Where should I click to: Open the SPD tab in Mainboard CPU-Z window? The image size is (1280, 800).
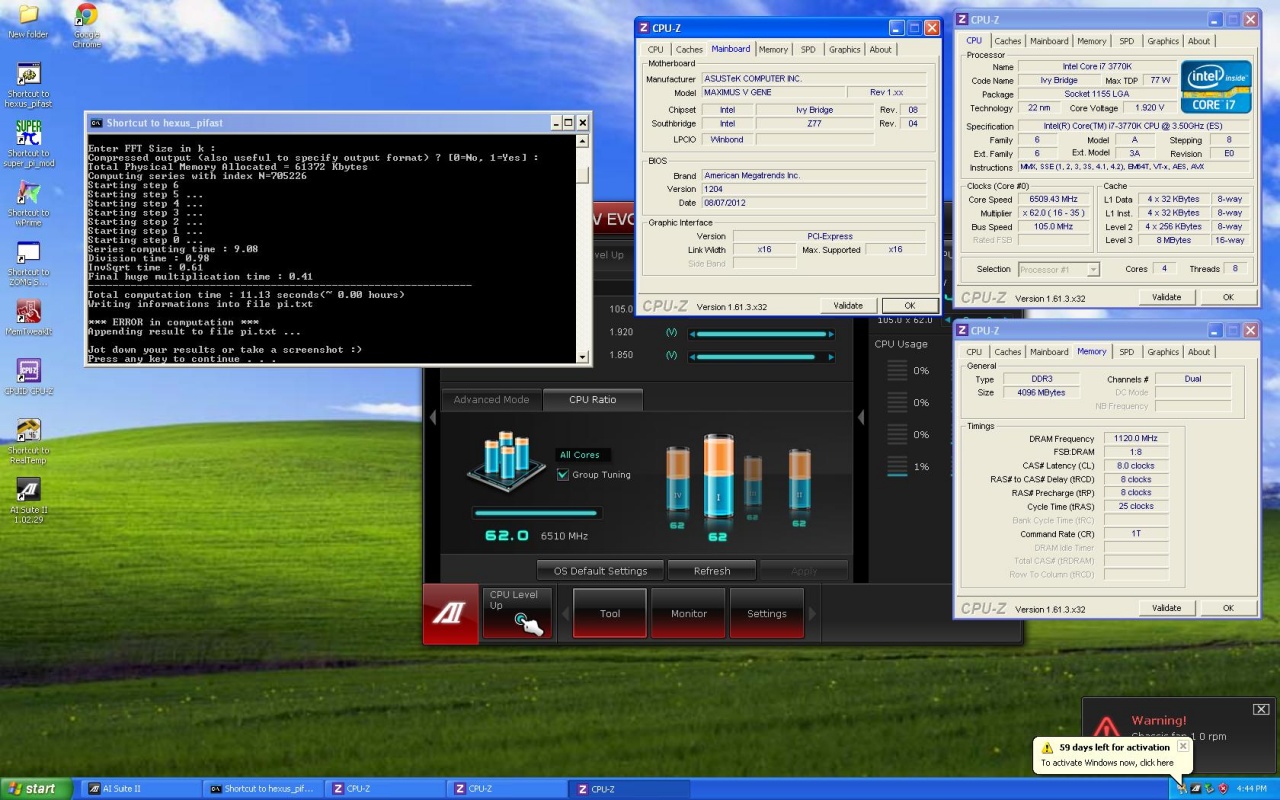807,49
